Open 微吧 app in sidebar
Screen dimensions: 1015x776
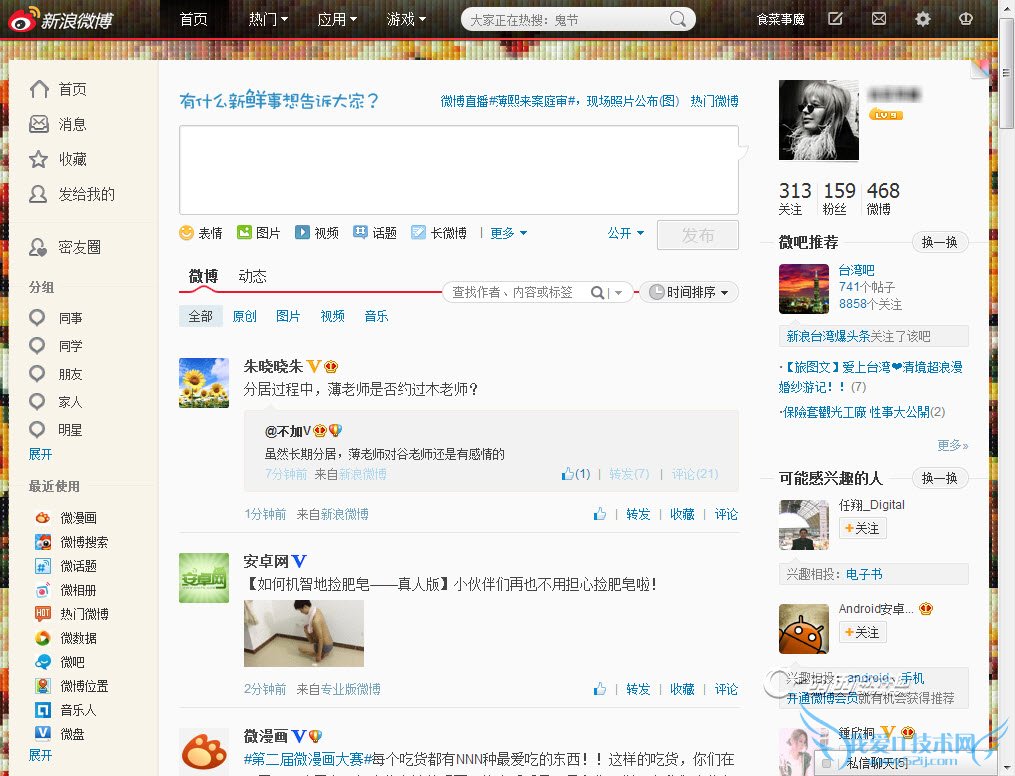(60, 661)
